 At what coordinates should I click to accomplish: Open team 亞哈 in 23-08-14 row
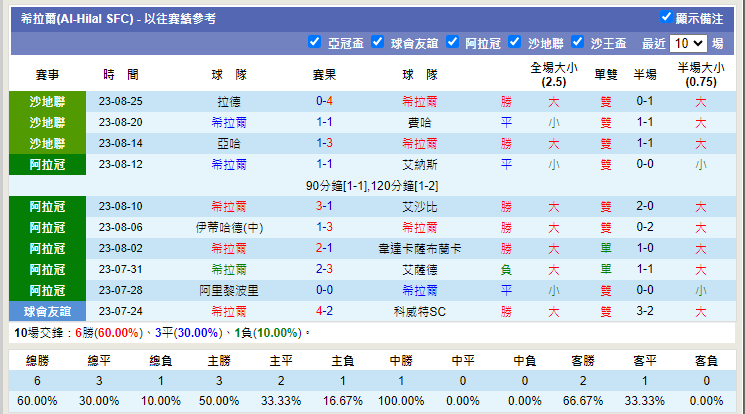click(229, 144)
